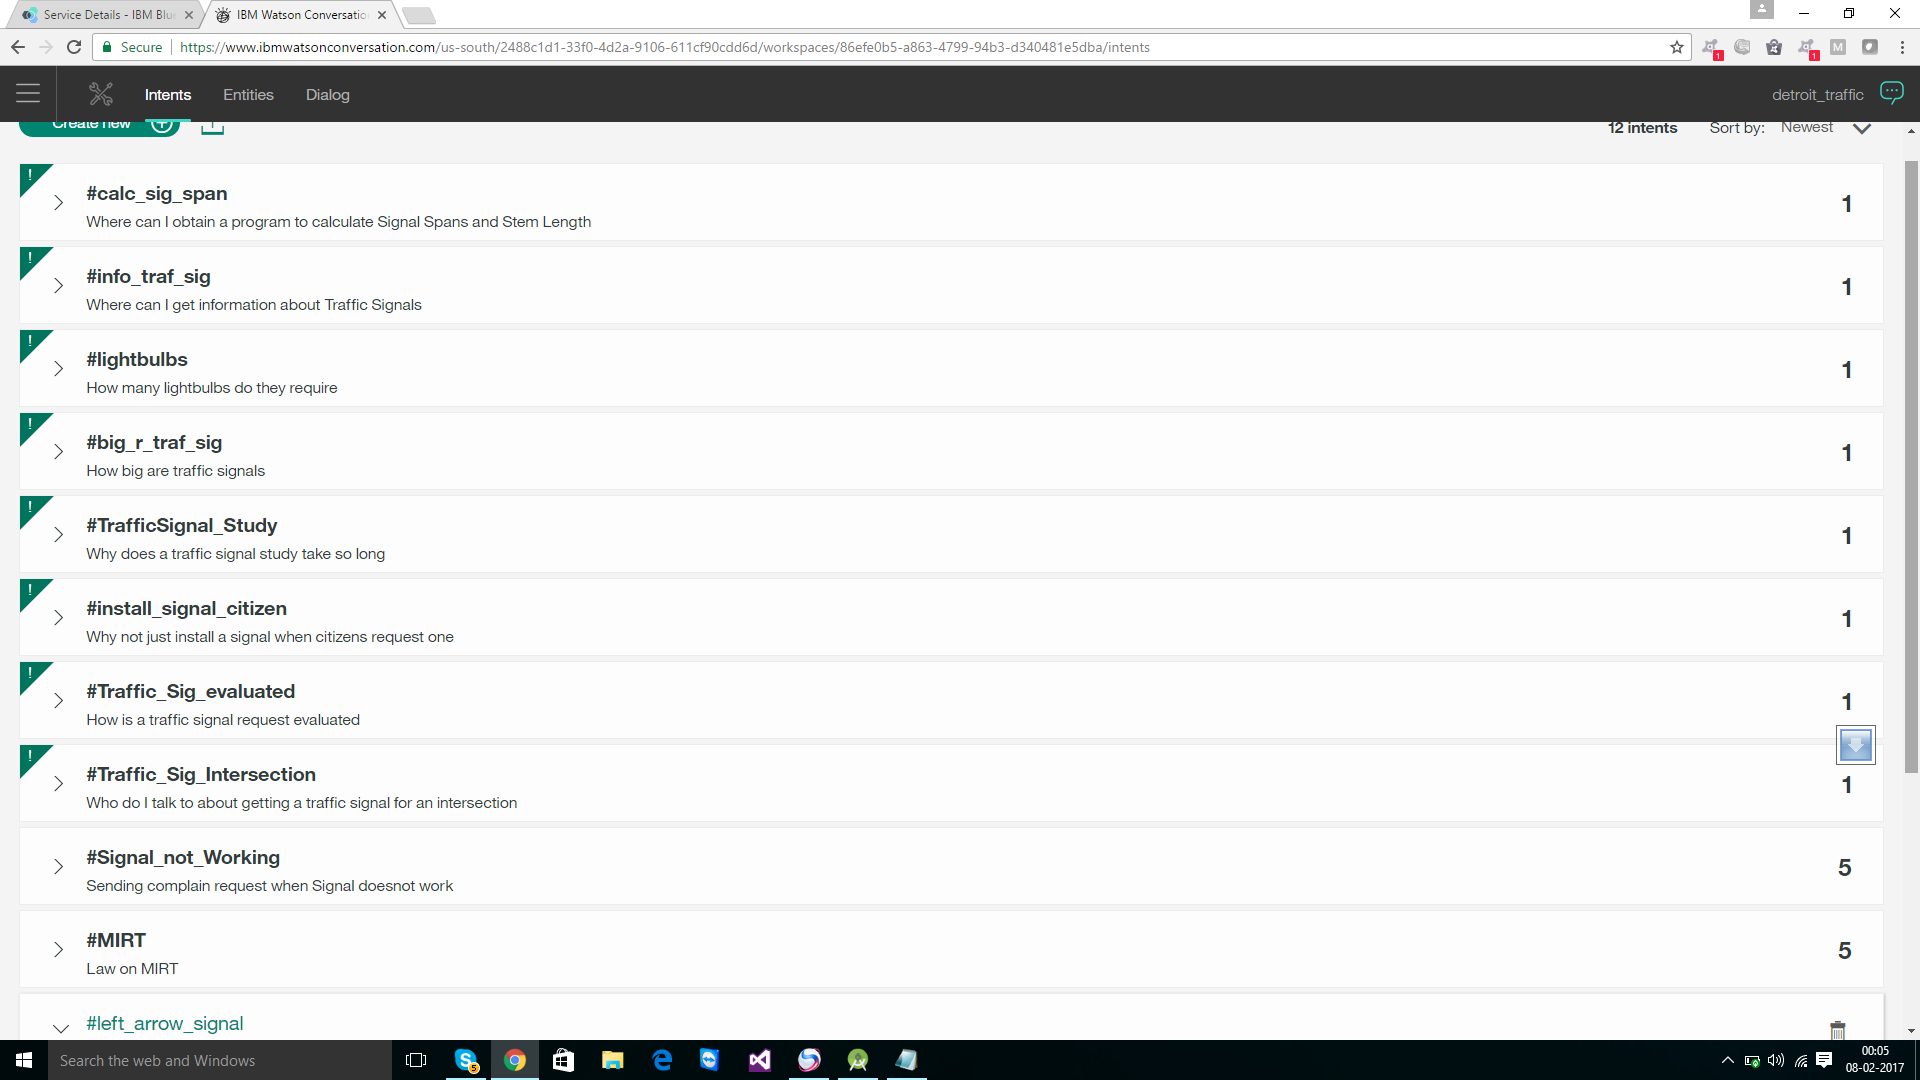Open the hamburger navigation menu

(28, 94)
